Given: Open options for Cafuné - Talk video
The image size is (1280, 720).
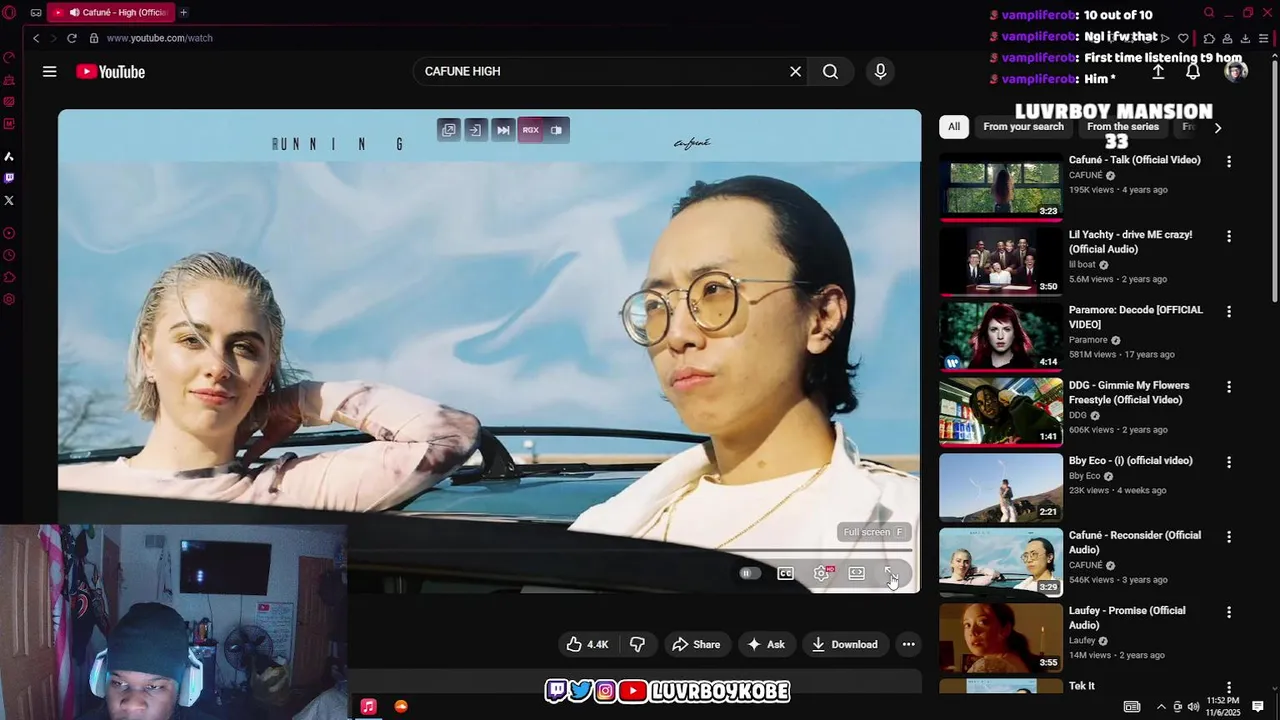Looking at the screenshot, I should click(x=1229, y=161).
